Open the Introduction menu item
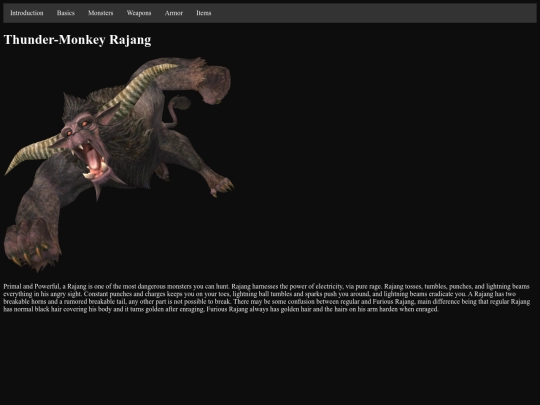The image size is (540, 405). click(x=27, y=13)
